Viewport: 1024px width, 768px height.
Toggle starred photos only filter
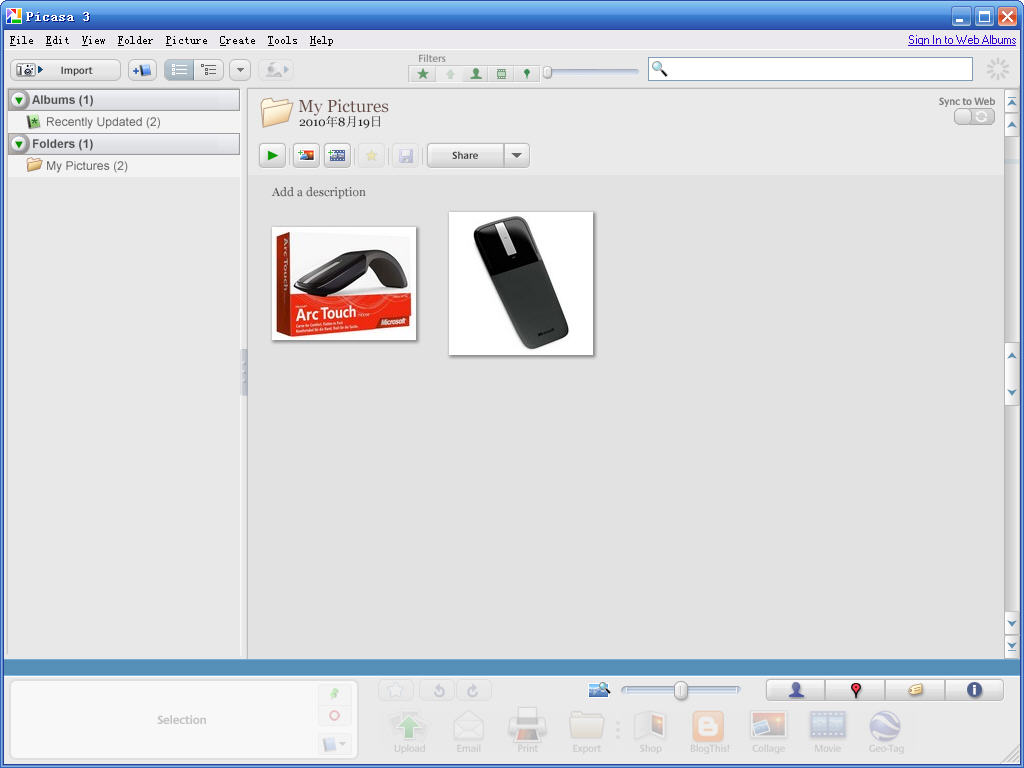[x=423, y=74]
